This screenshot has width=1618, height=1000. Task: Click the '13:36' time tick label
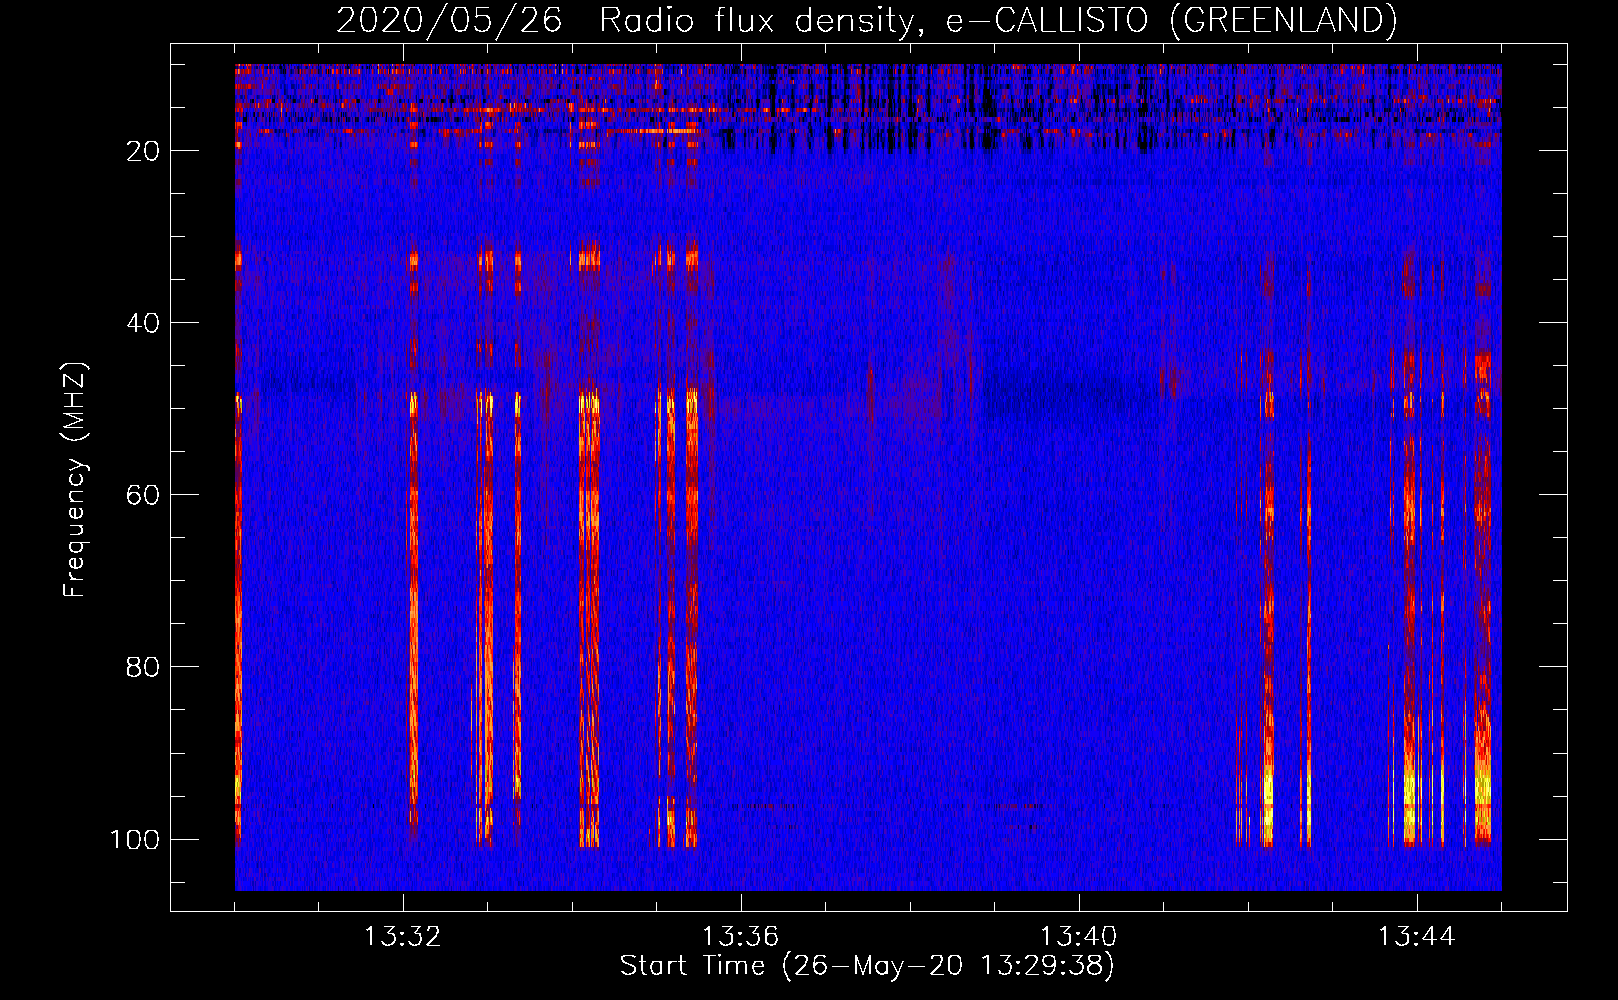coord(740,937)
